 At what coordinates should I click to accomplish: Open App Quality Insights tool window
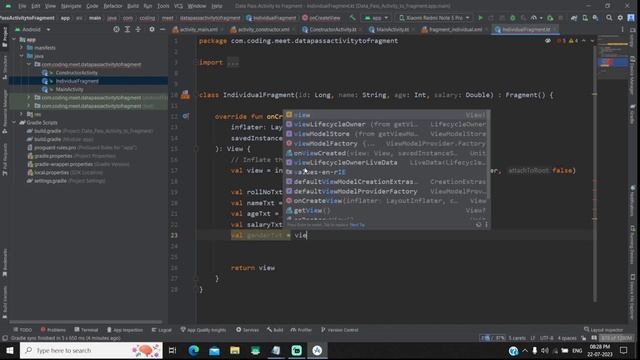pos(203,330)
